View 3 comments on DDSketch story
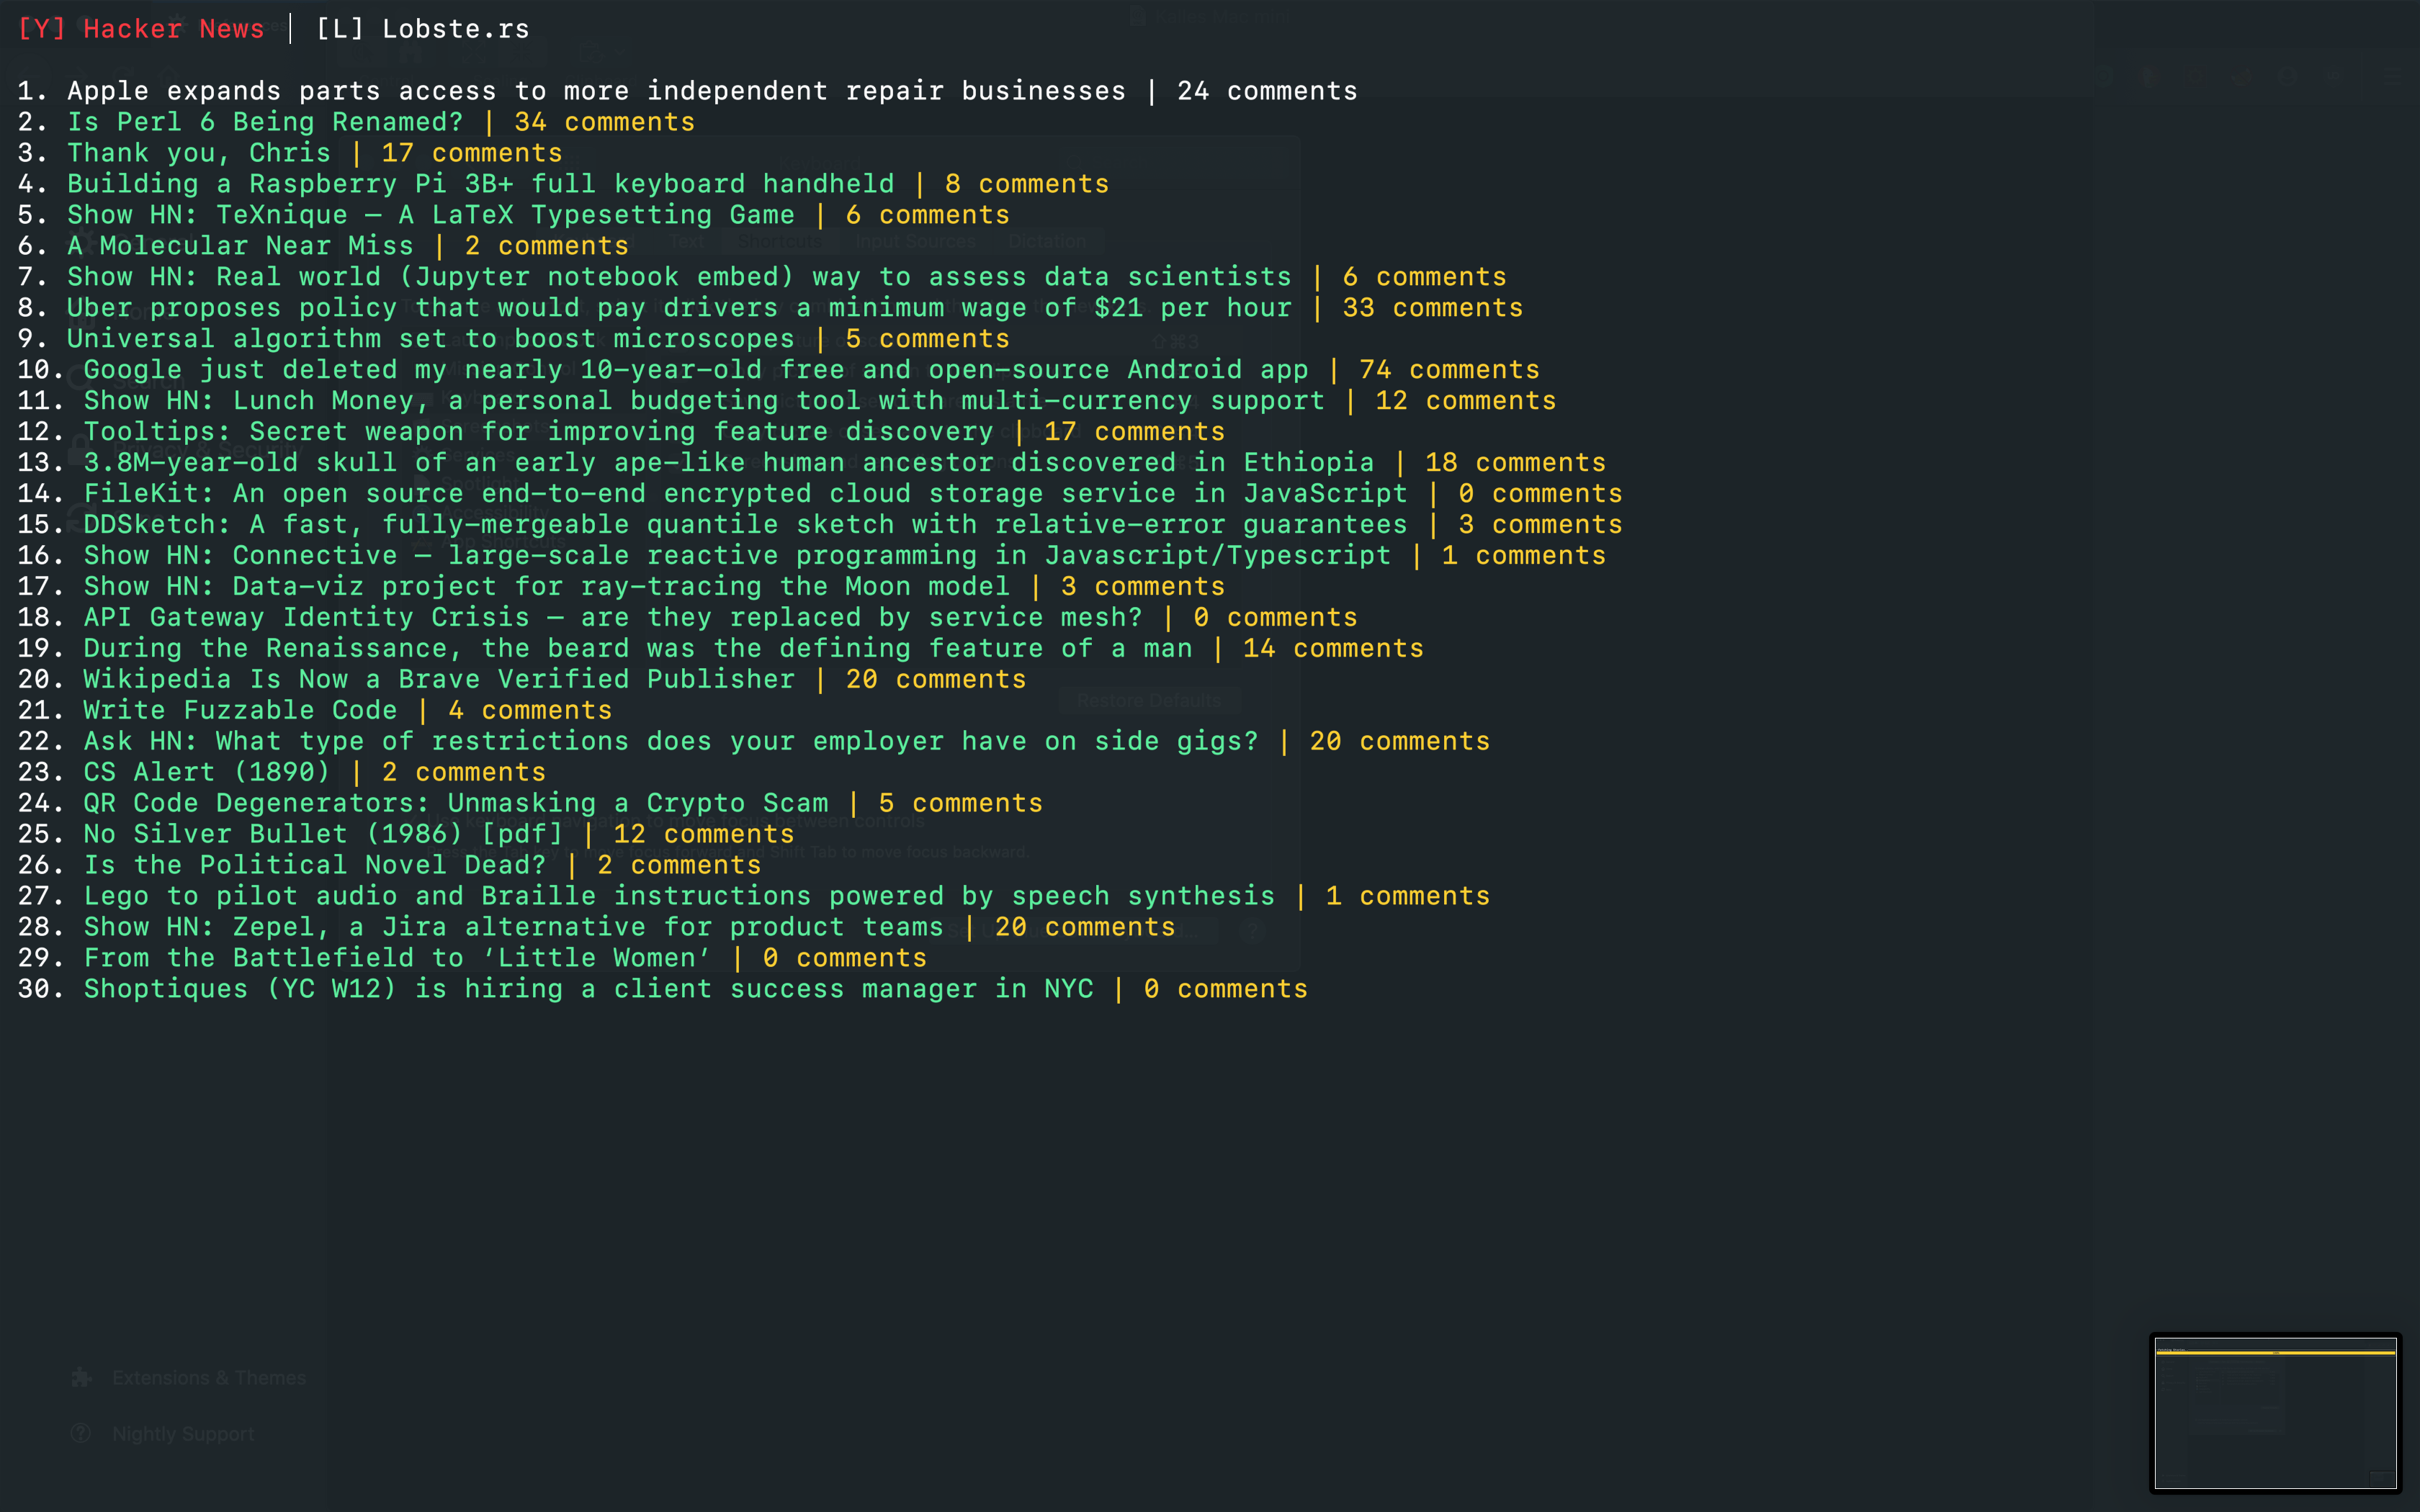 coord(1540,525)
